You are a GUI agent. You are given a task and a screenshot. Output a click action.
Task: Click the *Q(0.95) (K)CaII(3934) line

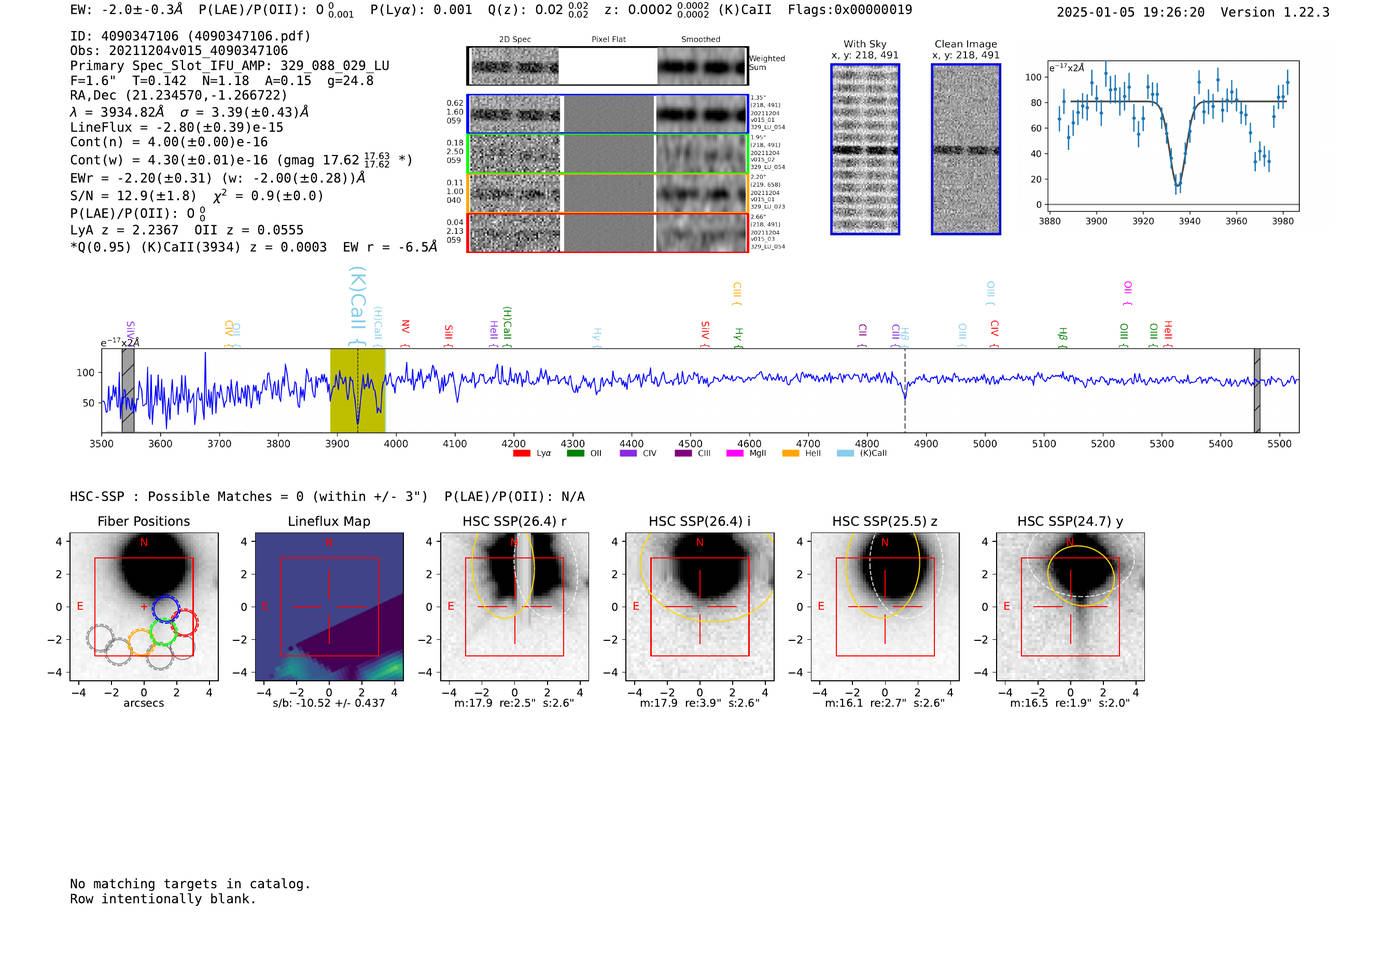point(254,246)
